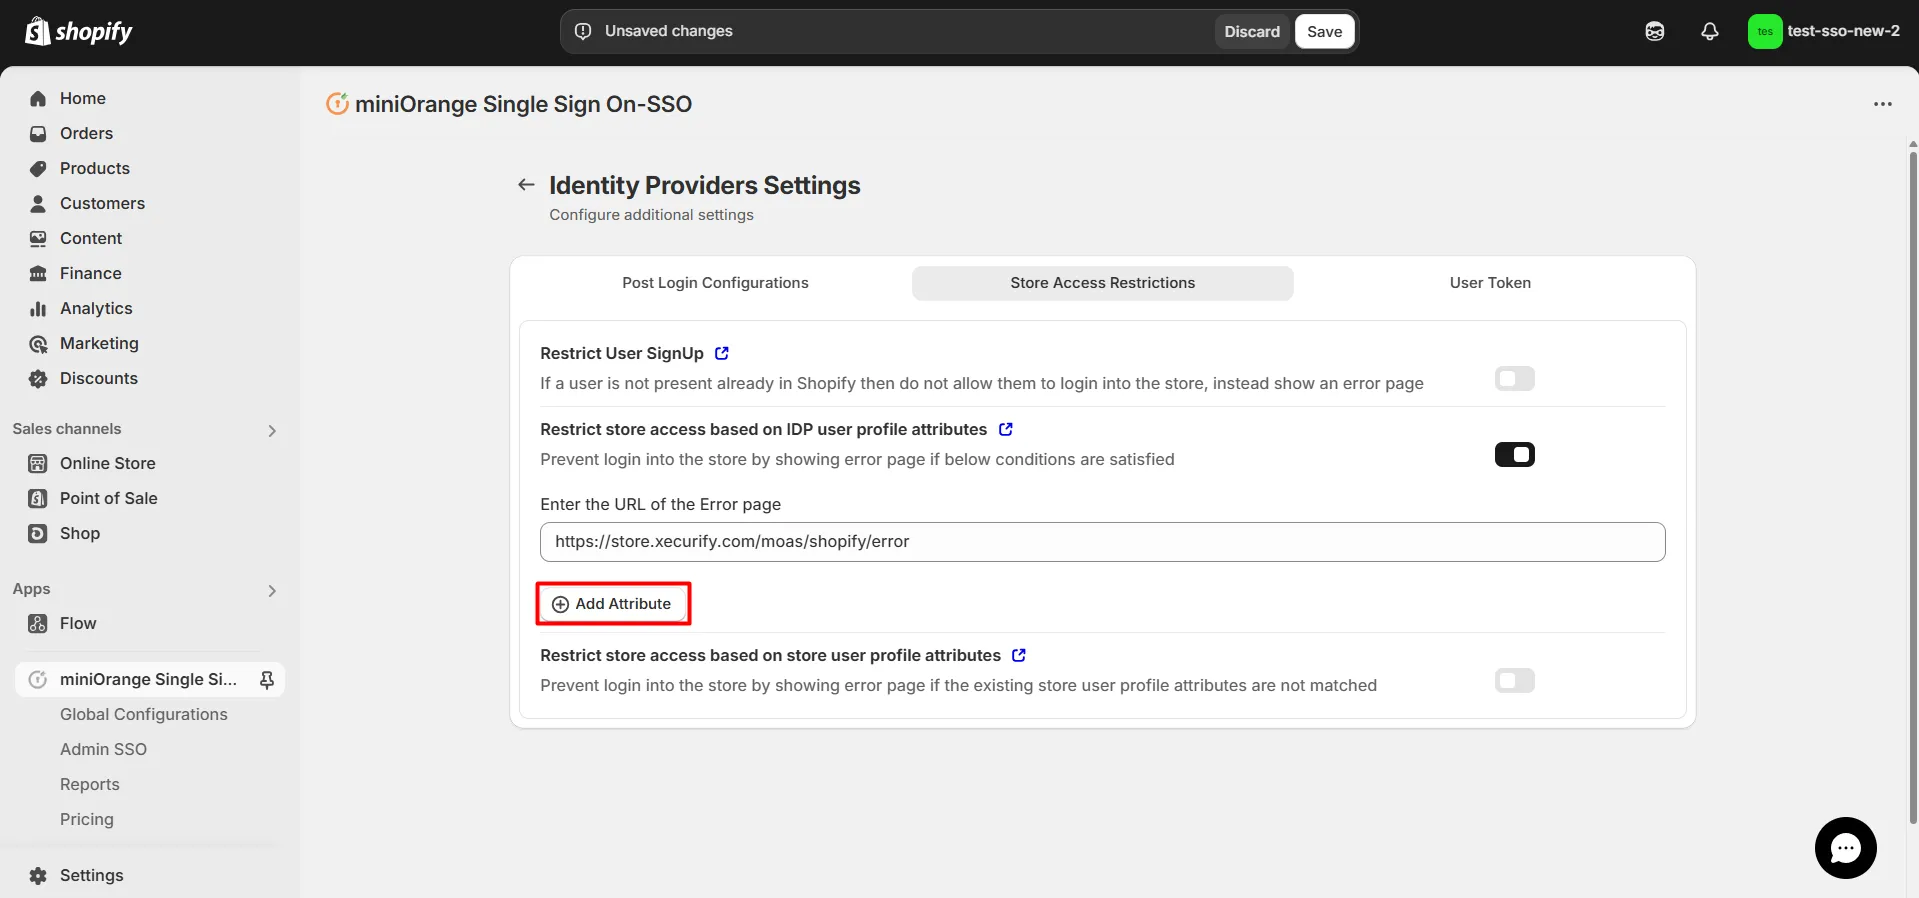Click the Flow app icon

click(38, 624)
